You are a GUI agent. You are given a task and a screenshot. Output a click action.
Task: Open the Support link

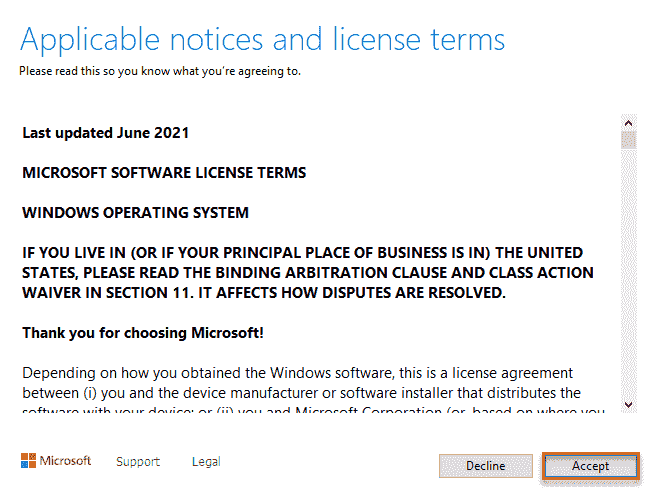click(x=138, y=462)
